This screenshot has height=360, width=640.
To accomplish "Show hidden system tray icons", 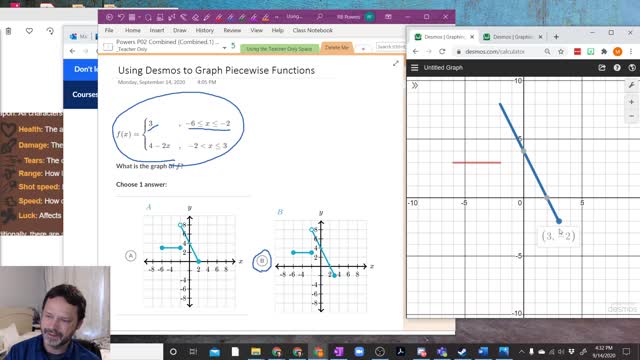I will click(x=521, y=351).
